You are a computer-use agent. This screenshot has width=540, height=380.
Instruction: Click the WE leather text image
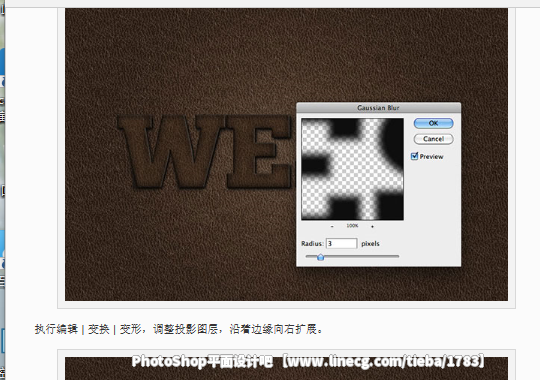pos(205,152)
